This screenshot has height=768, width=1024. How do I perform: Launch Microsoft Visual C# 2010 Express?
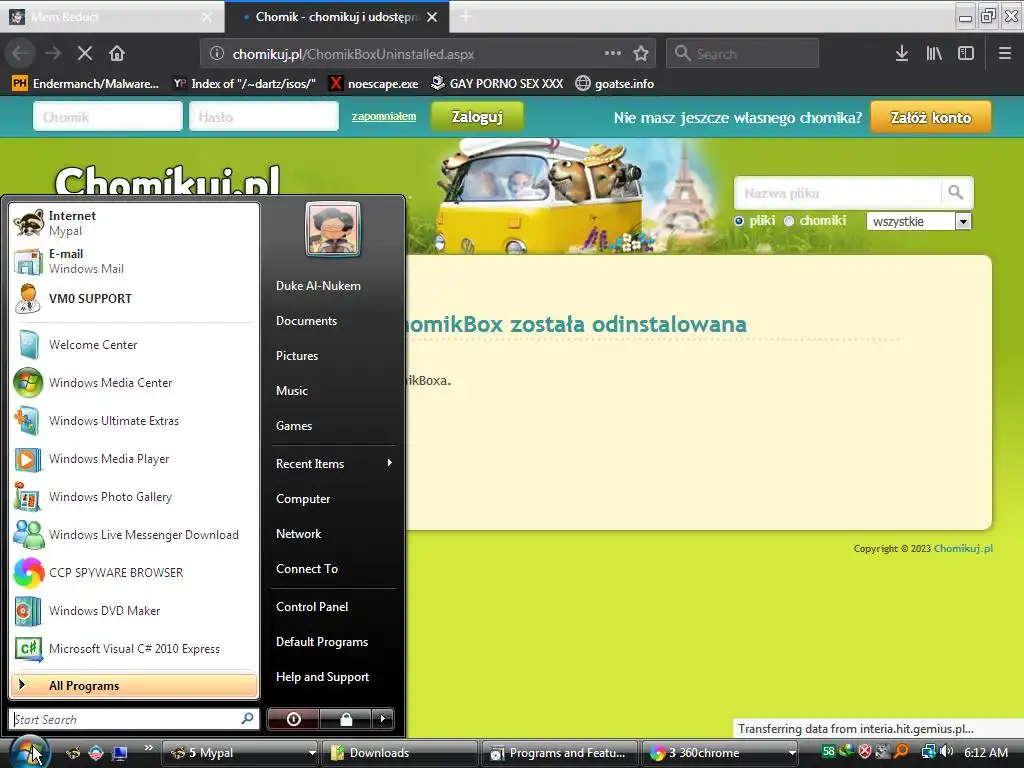(134, 648)
